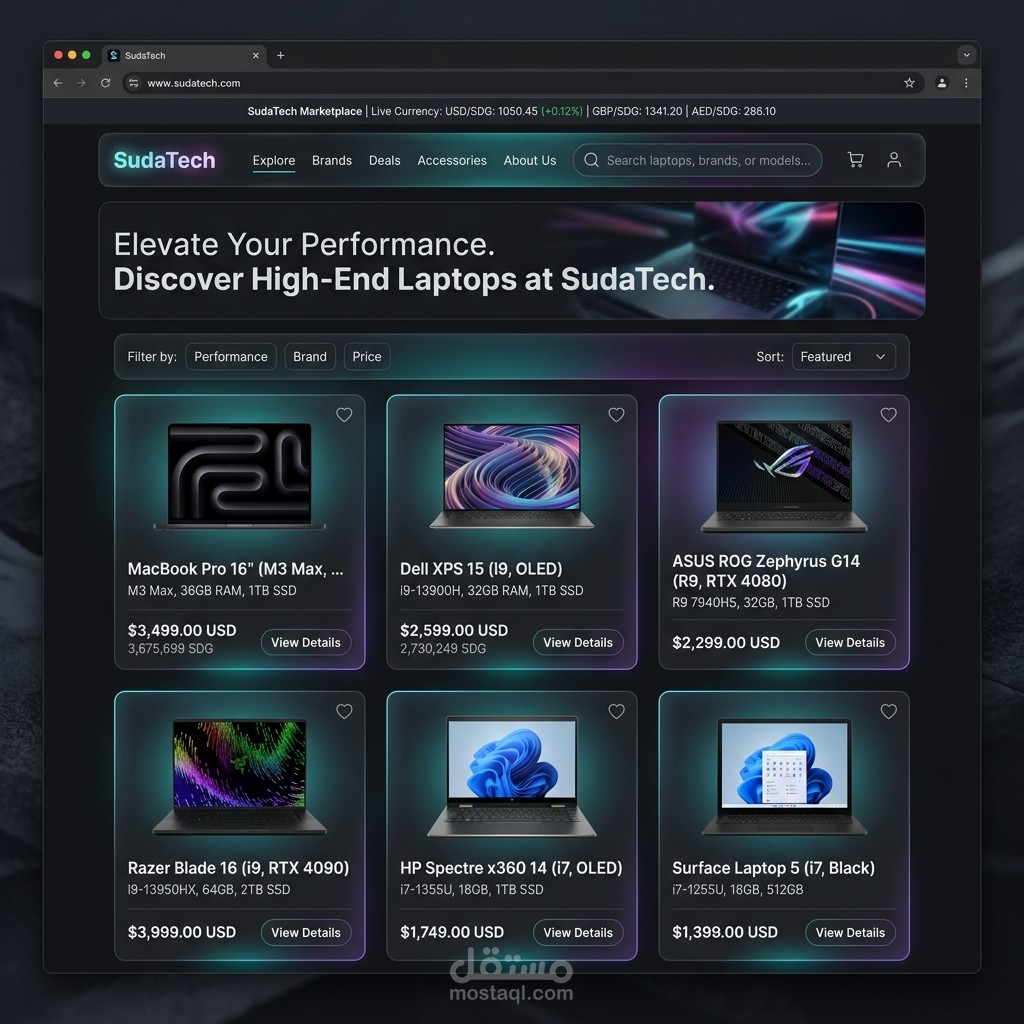Reload the page
The width and height of the screenshot is (1024, 1024).
105,83
